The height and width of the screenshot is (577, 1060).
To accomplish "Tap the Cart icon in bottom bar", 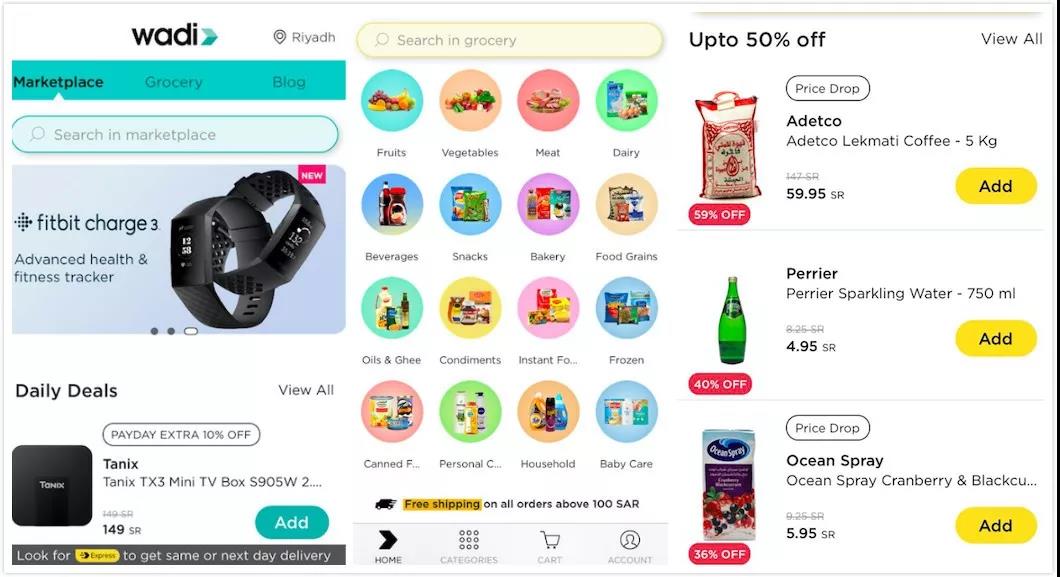I will [550, 540].
